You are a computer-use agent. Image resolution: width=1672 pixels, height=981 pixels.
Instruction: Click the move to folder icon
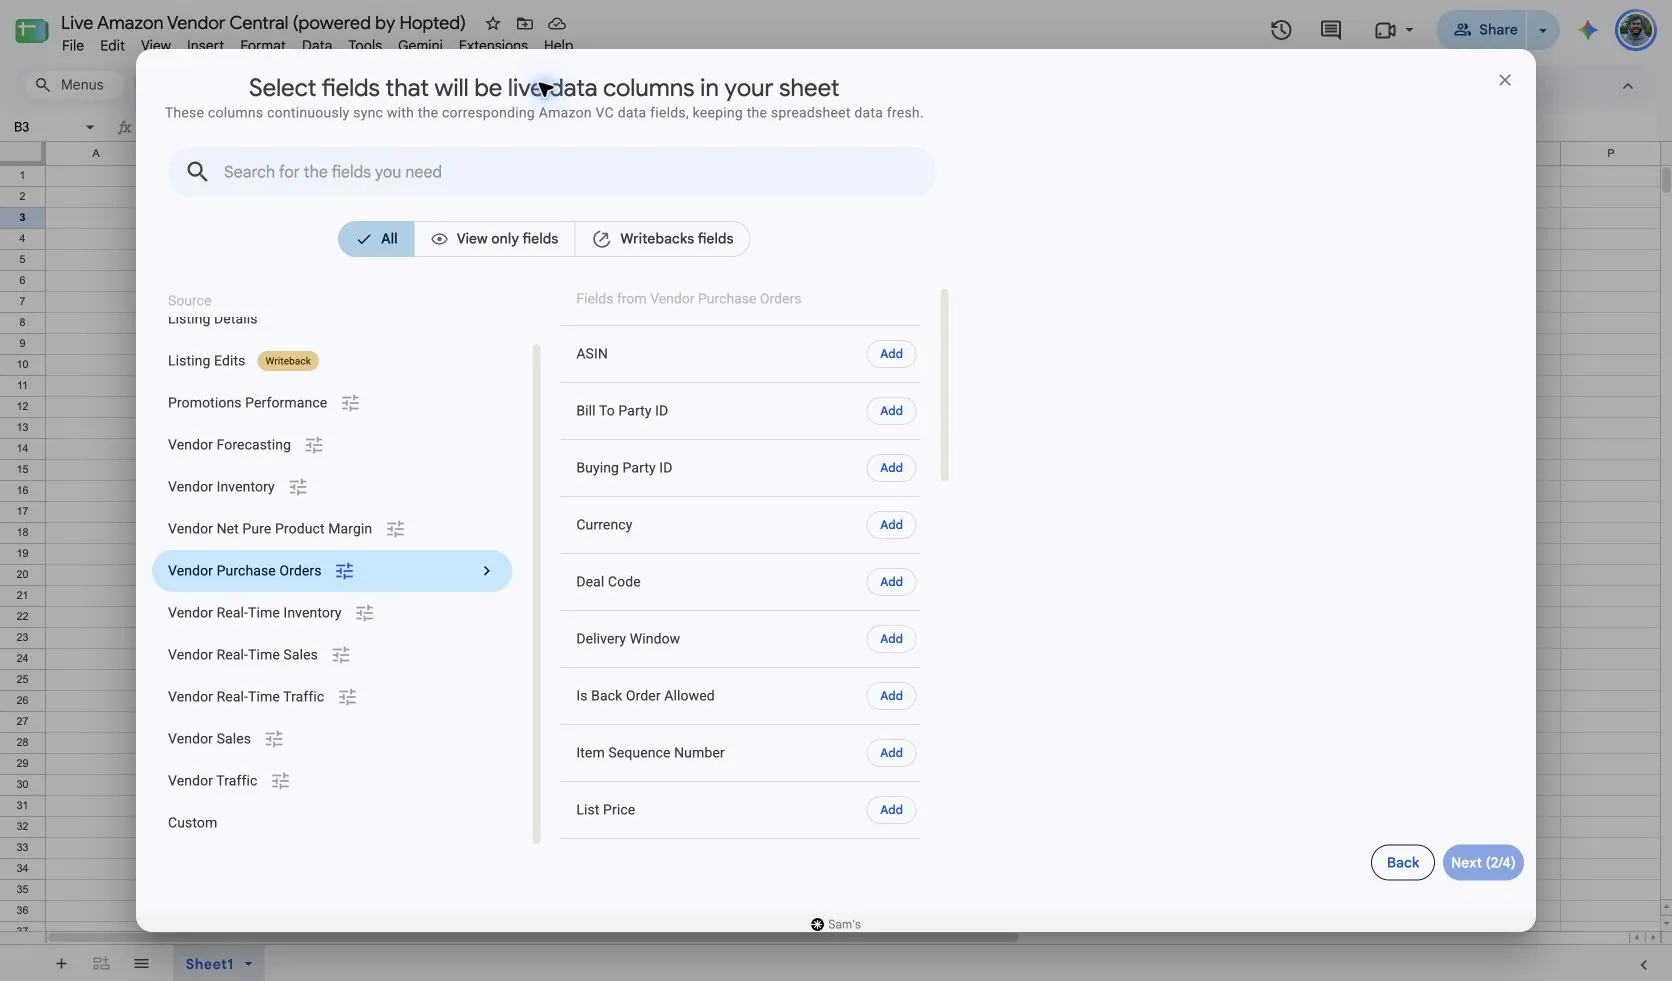pyautogui.click(x=525, y=23)
